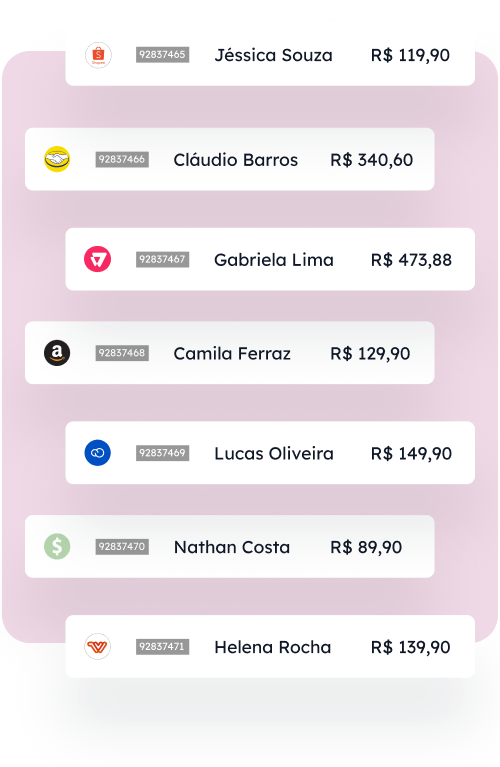Open the Amazon icon on Camila's order
The image size is (500, 767).
57,353
